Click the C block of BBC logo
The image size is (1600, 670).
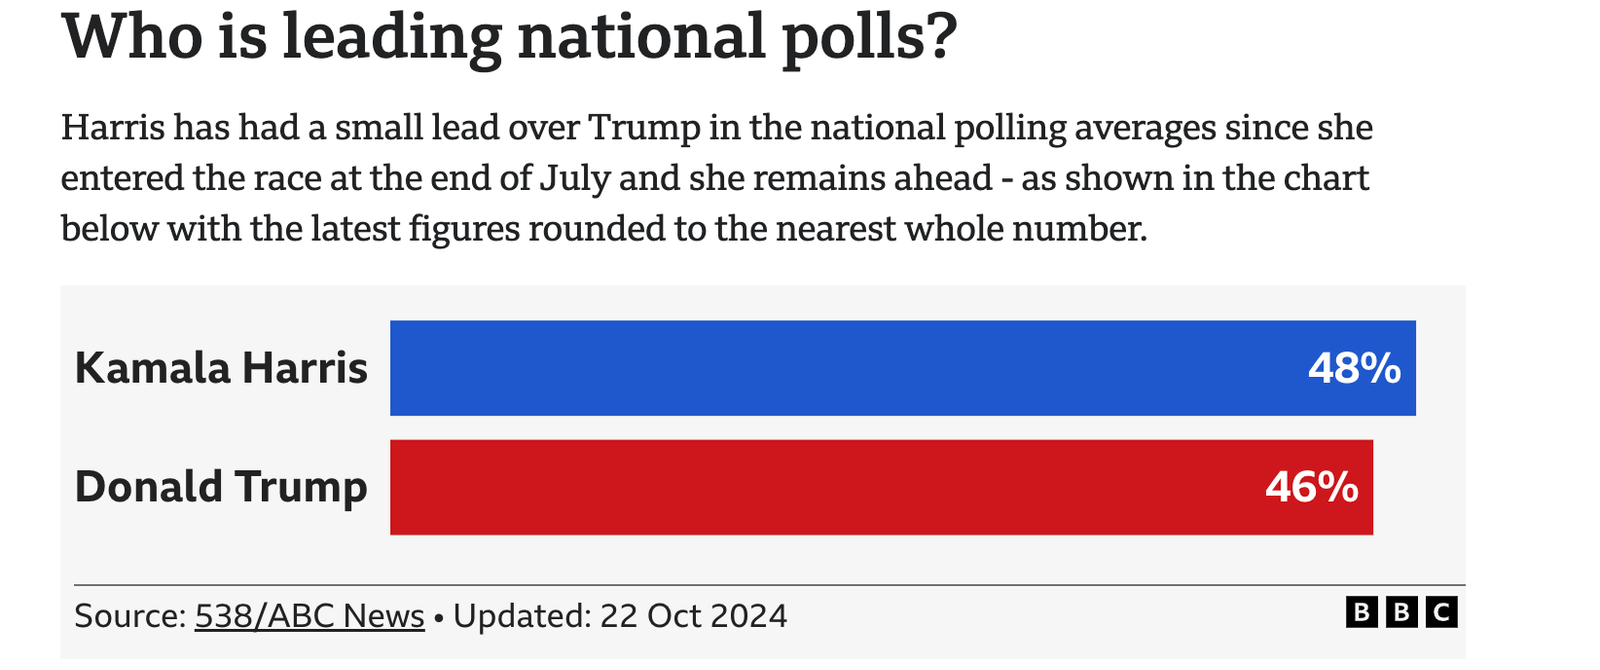tap(1441, 612)
